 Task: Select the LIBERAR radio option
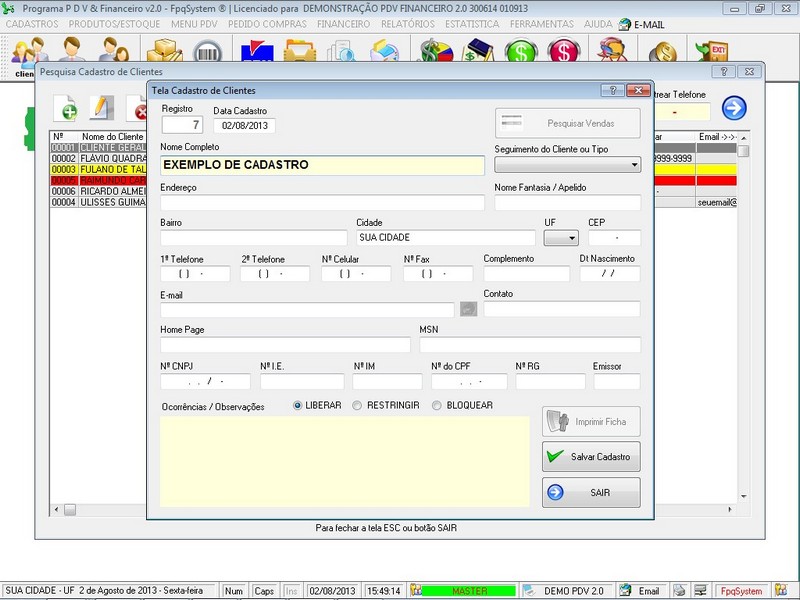coord(298,405)
